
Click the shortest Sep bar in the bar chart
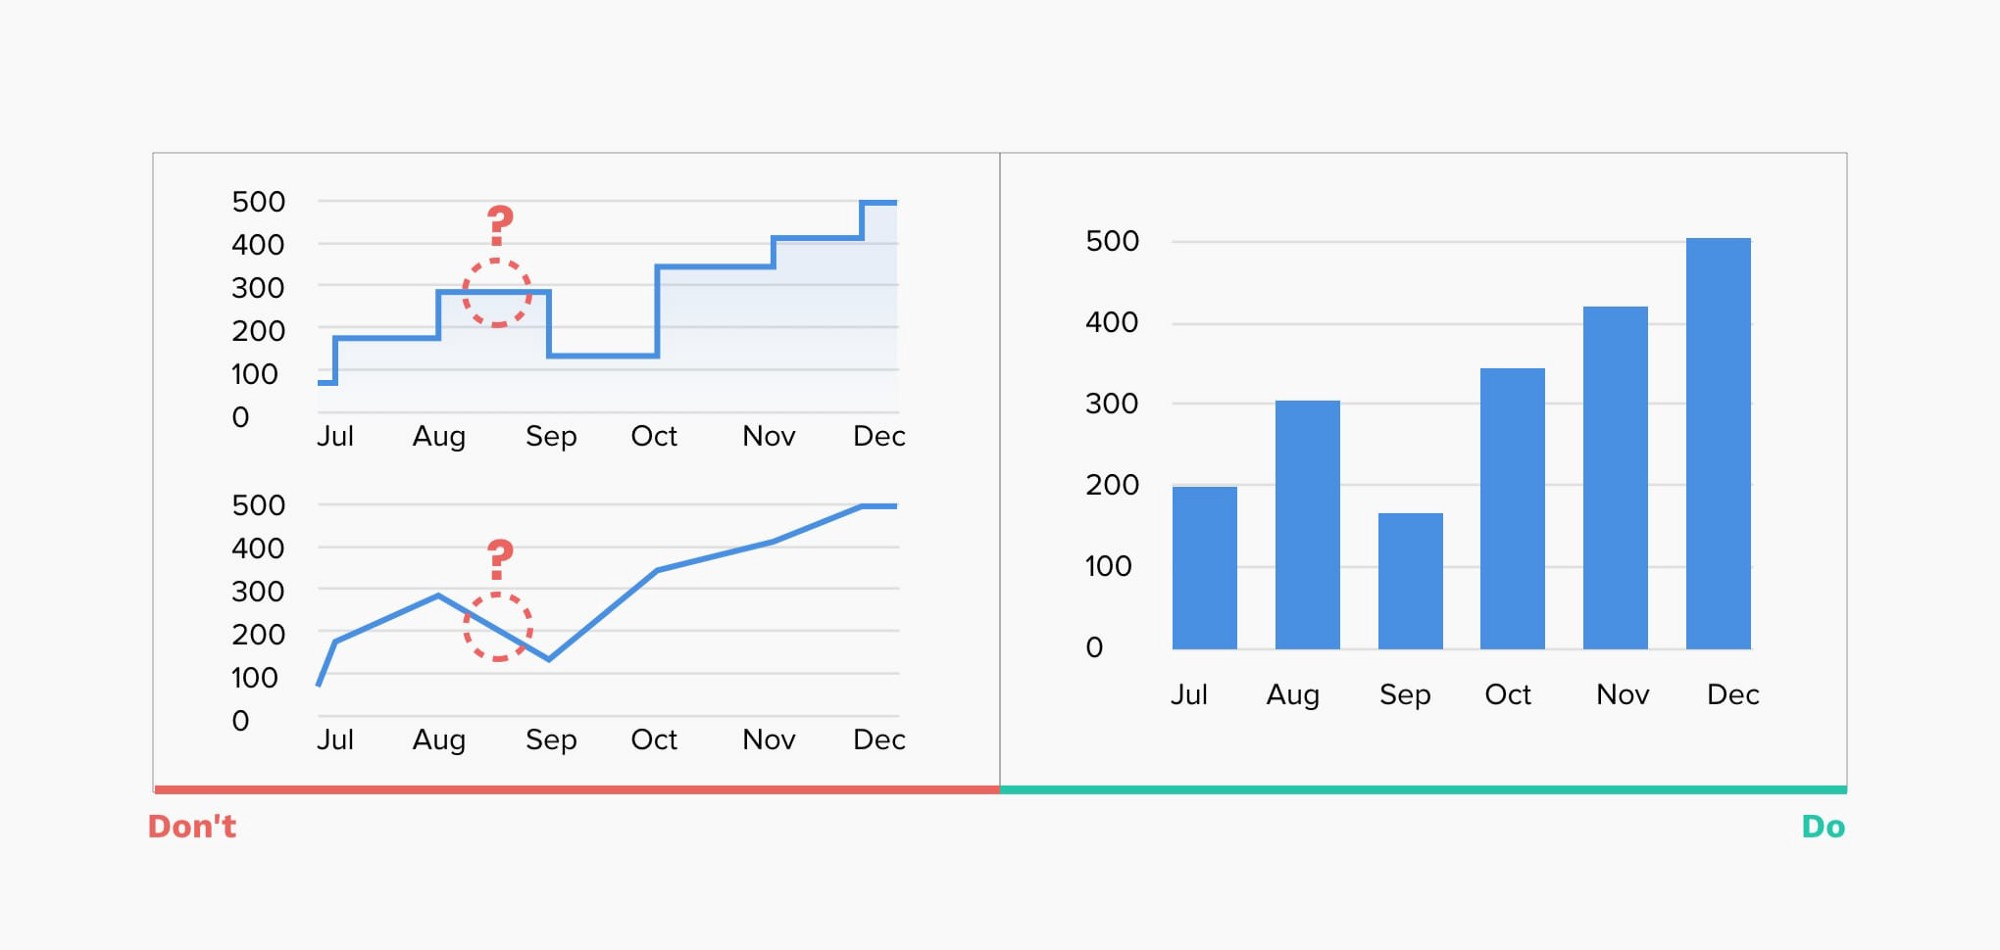[x=1410, y=580]
